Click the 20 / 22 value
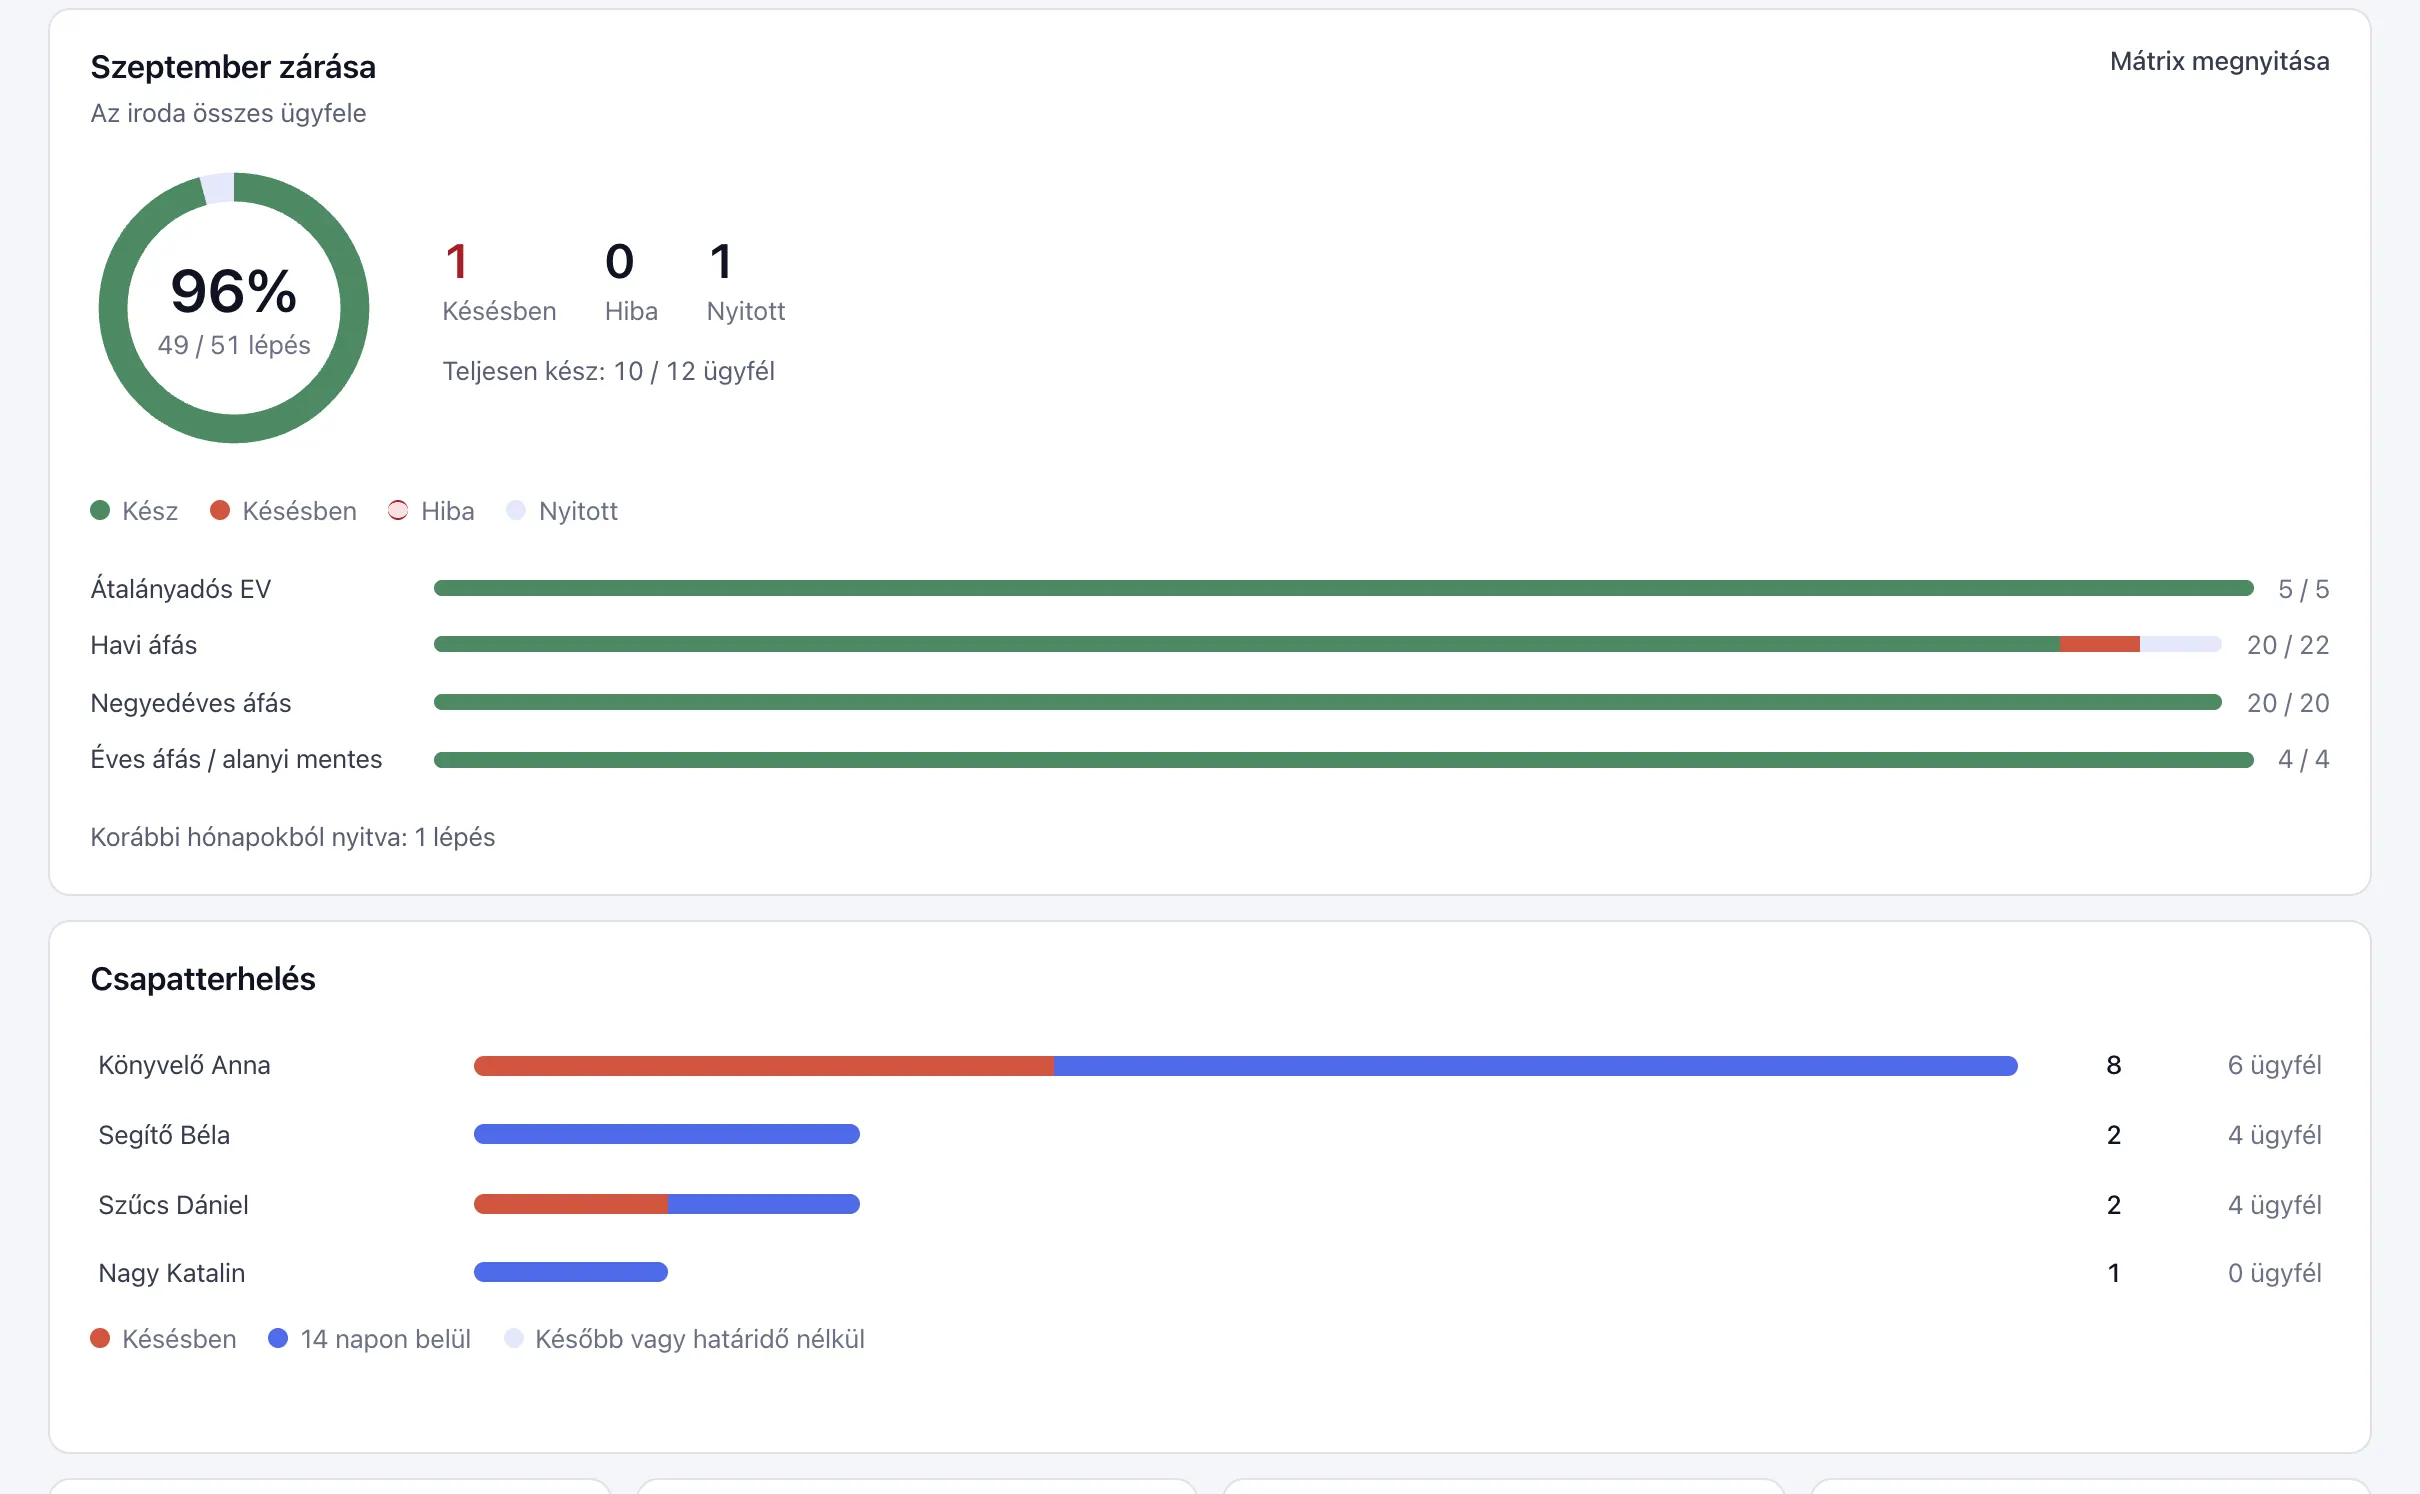This screenshot has width=2420, height=1494. tap(2288, 645)
